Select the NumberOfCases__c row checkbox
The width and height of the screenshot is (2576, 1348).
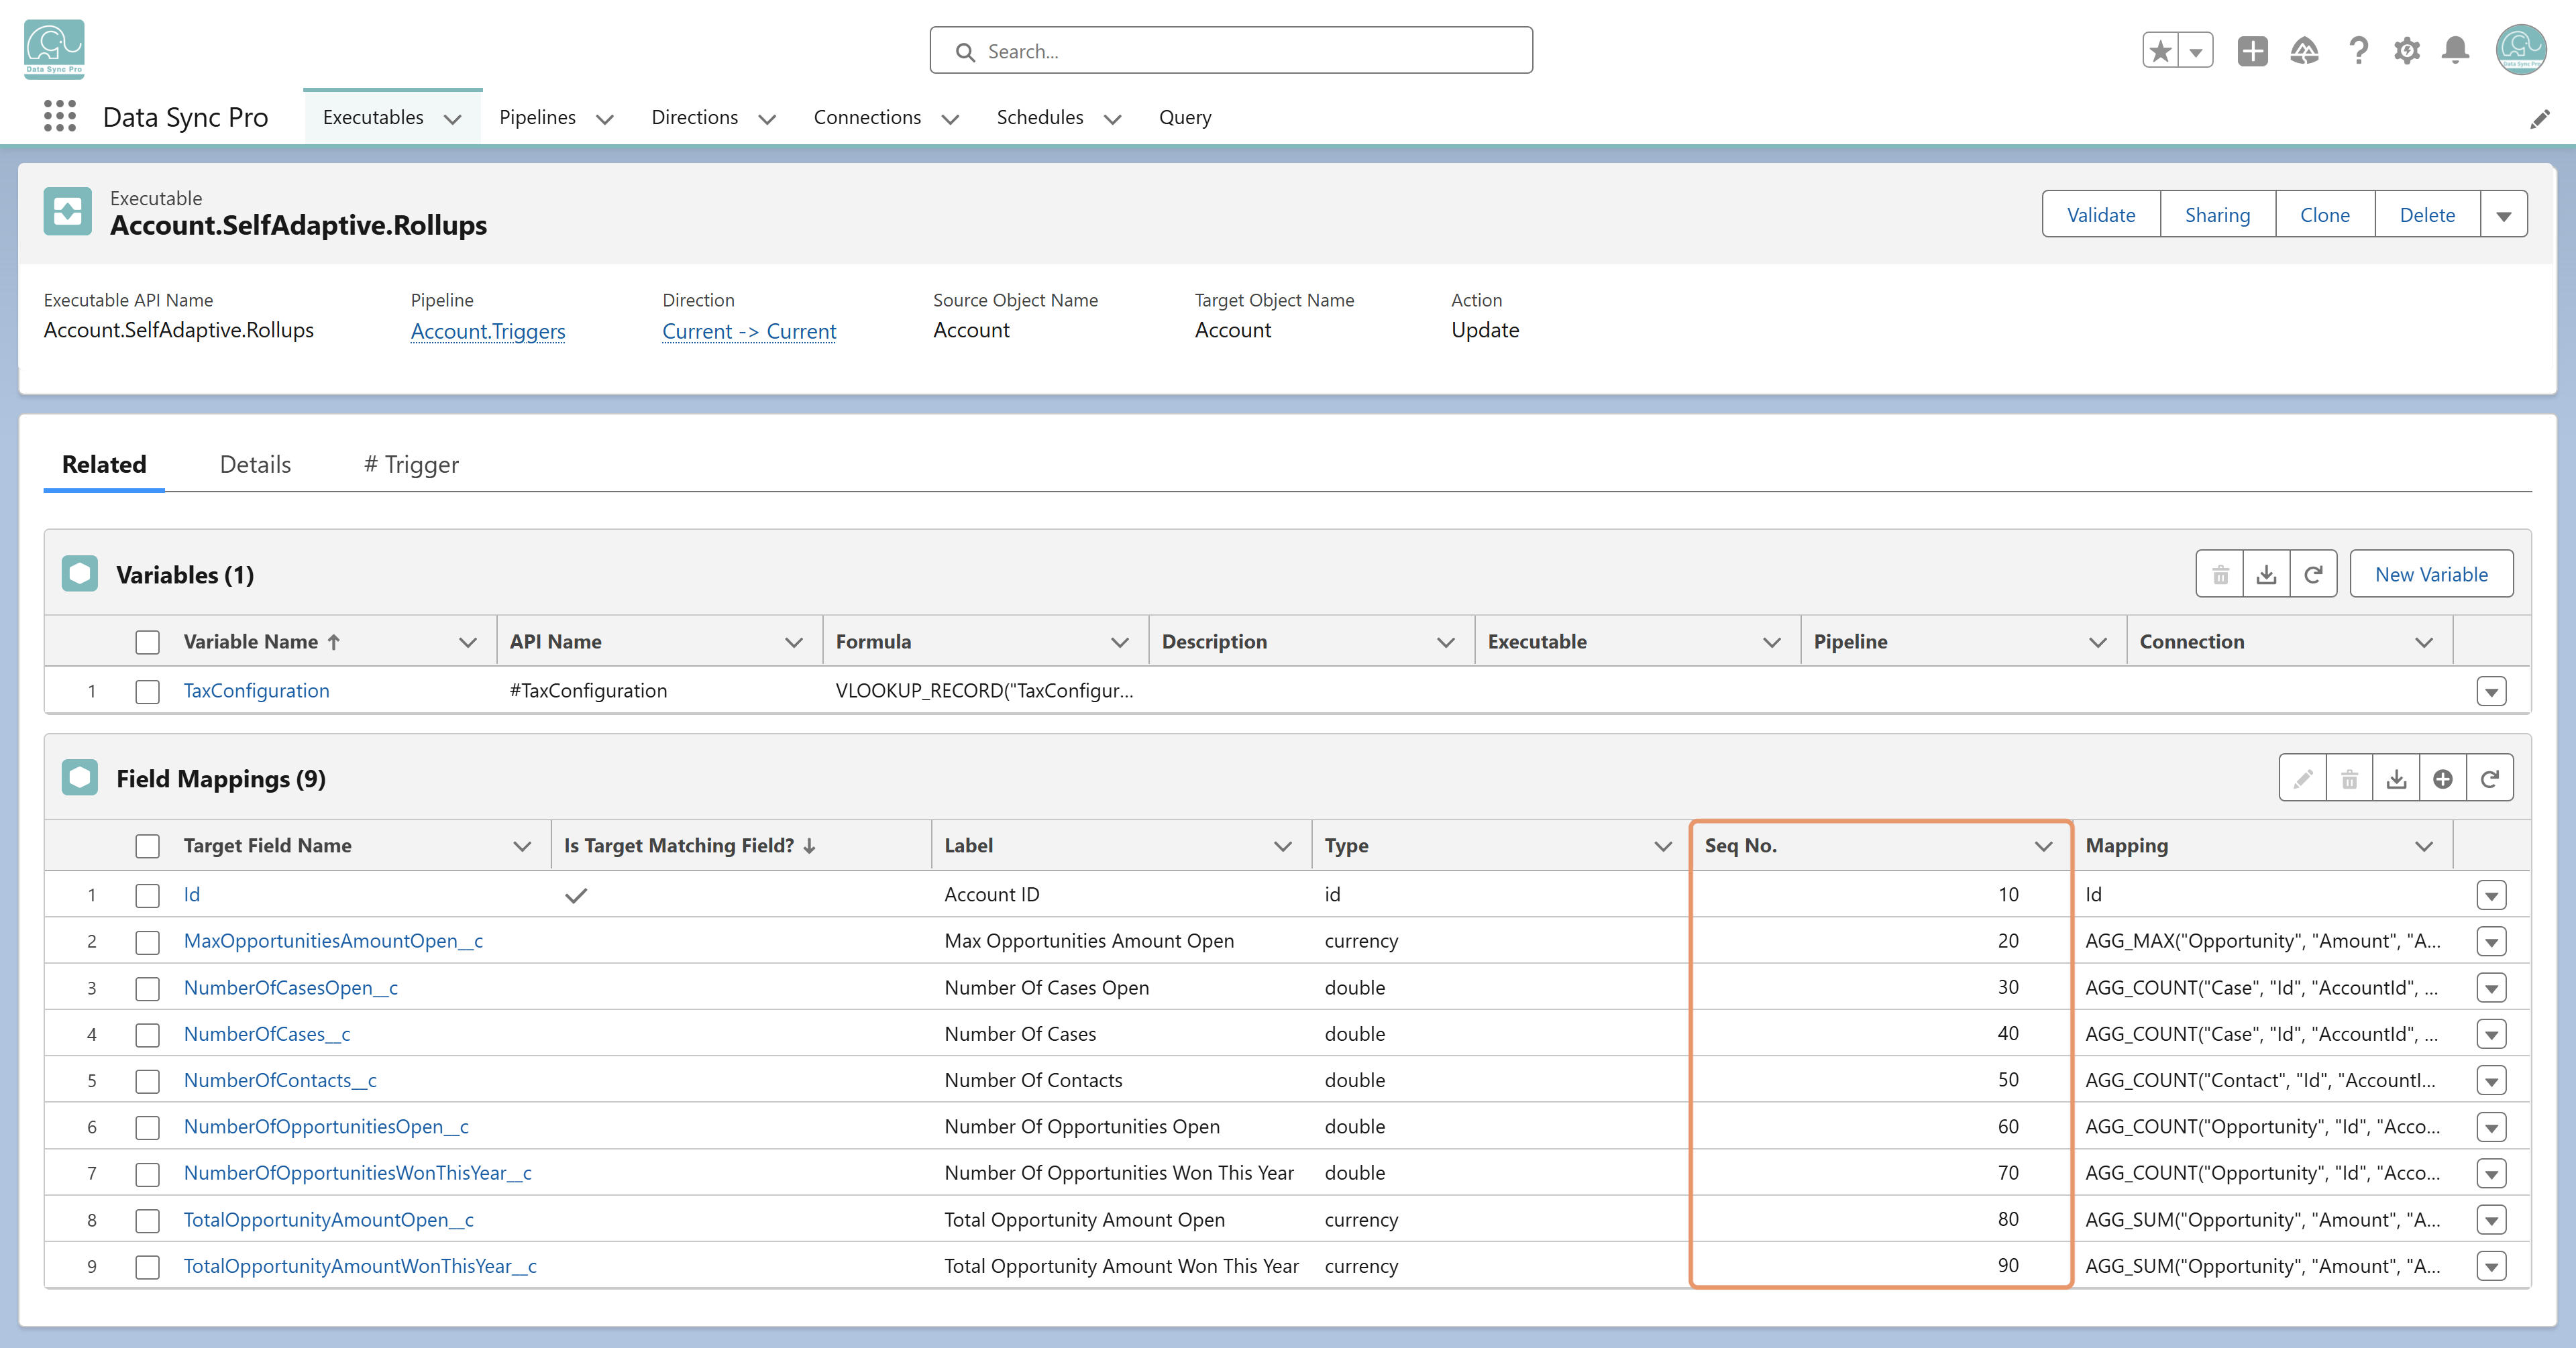[148, 1034]
